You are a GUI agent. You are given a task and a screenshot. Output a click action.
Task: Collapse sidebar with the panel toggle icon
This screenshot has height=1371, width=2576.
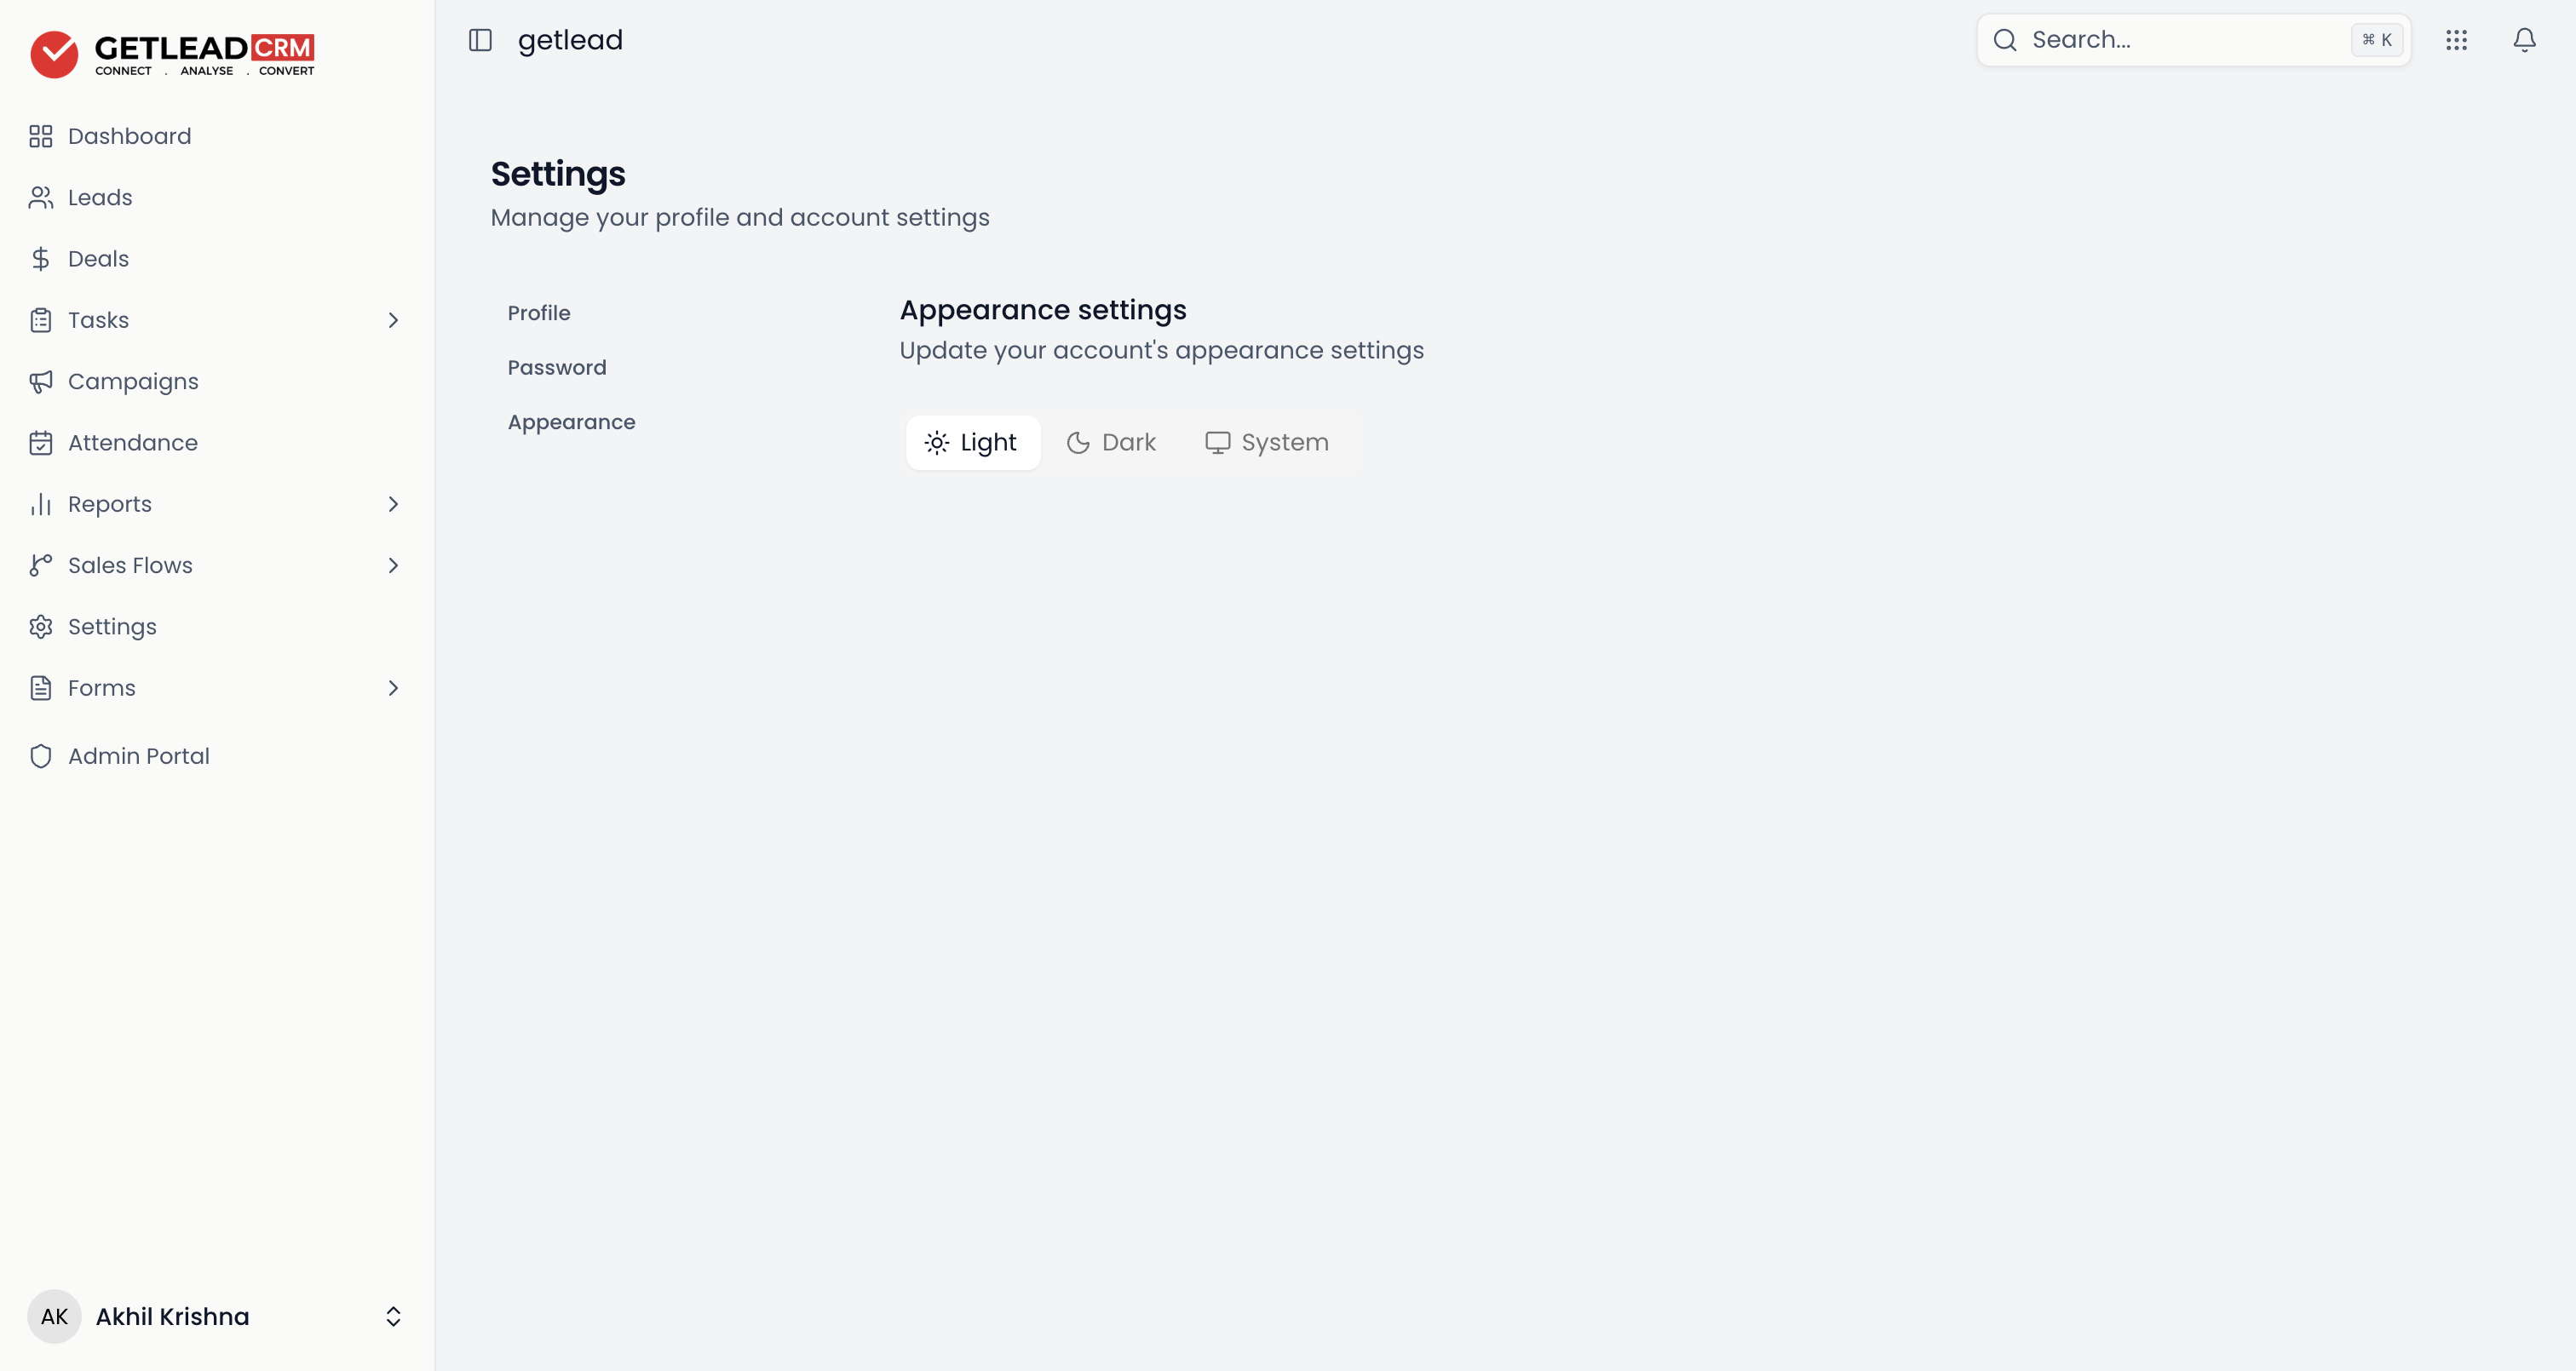[480, 40]
